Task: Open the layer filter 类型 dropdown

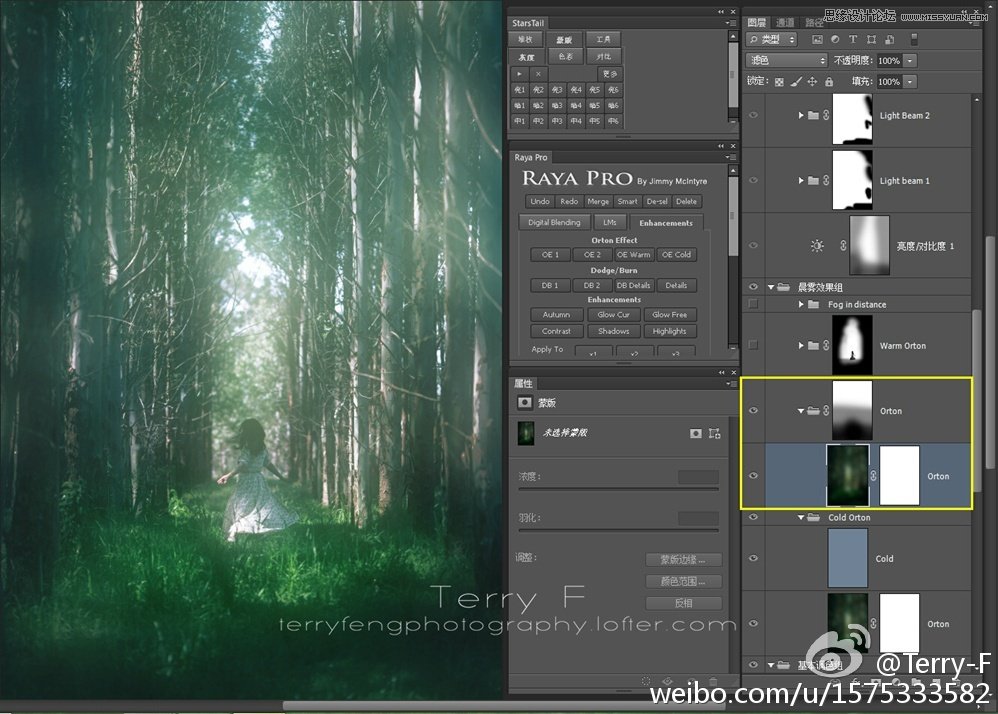Action: [x=772, y=39]
